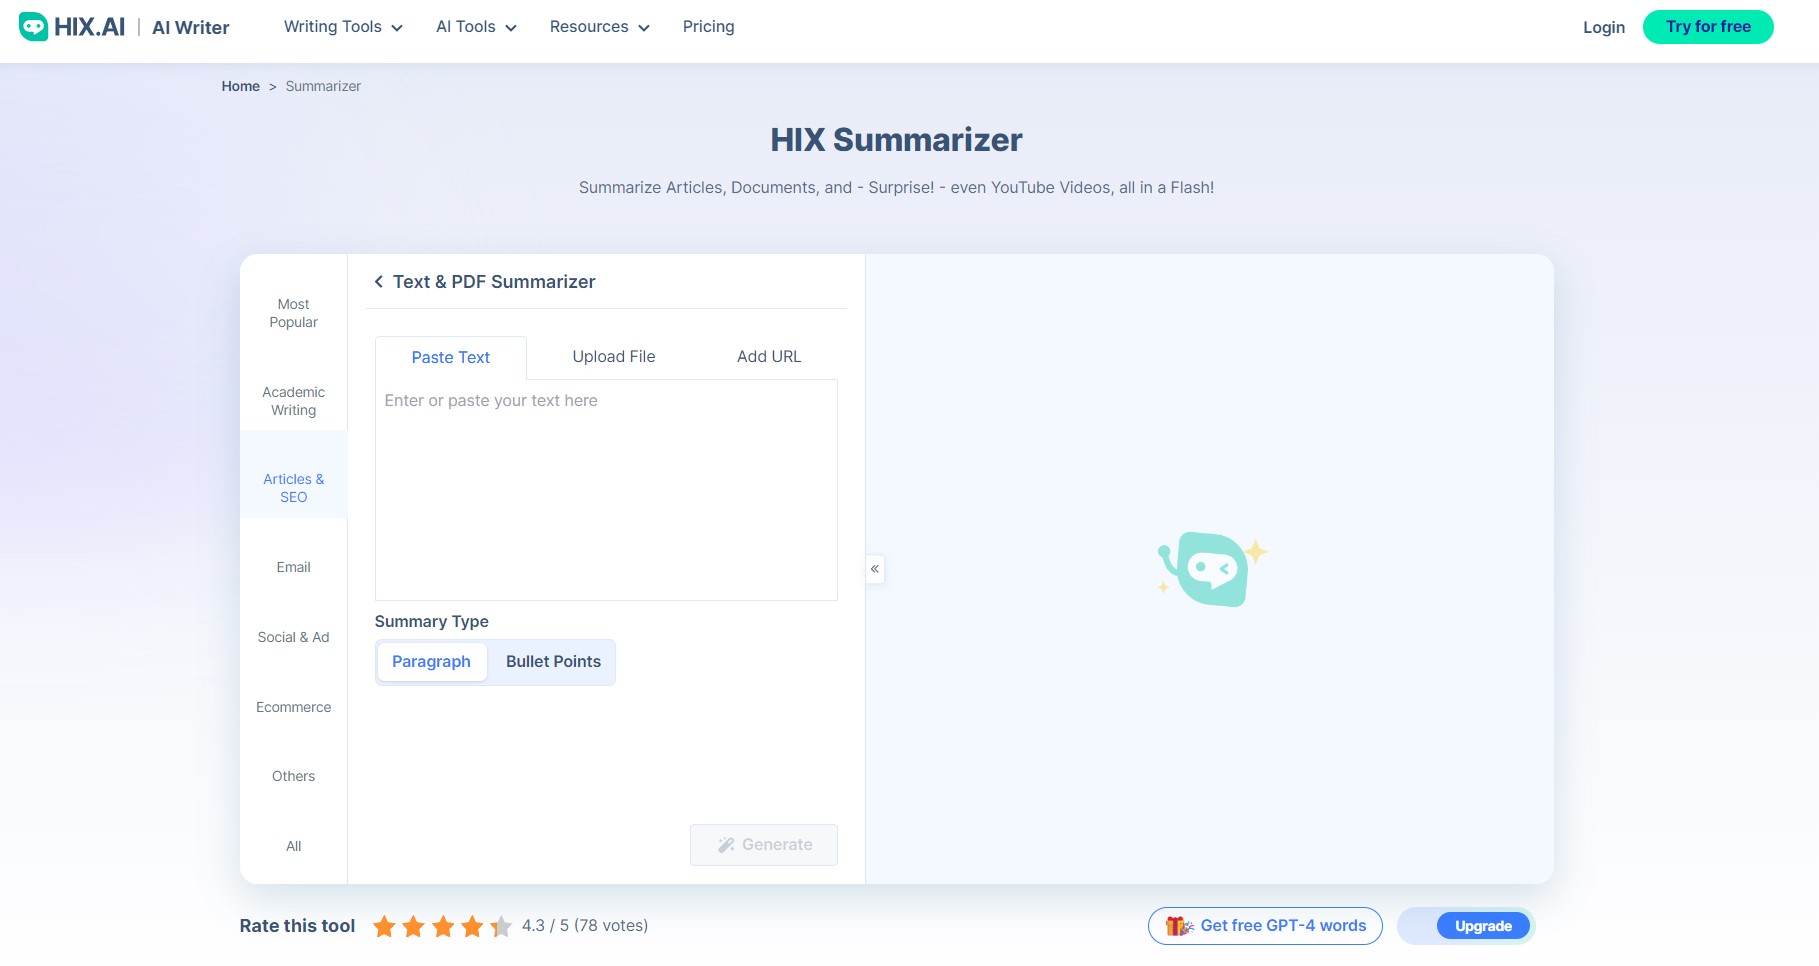Switch to the Add URL tab
Viewport: 1819px width, 966px height.
click(768, 356)
